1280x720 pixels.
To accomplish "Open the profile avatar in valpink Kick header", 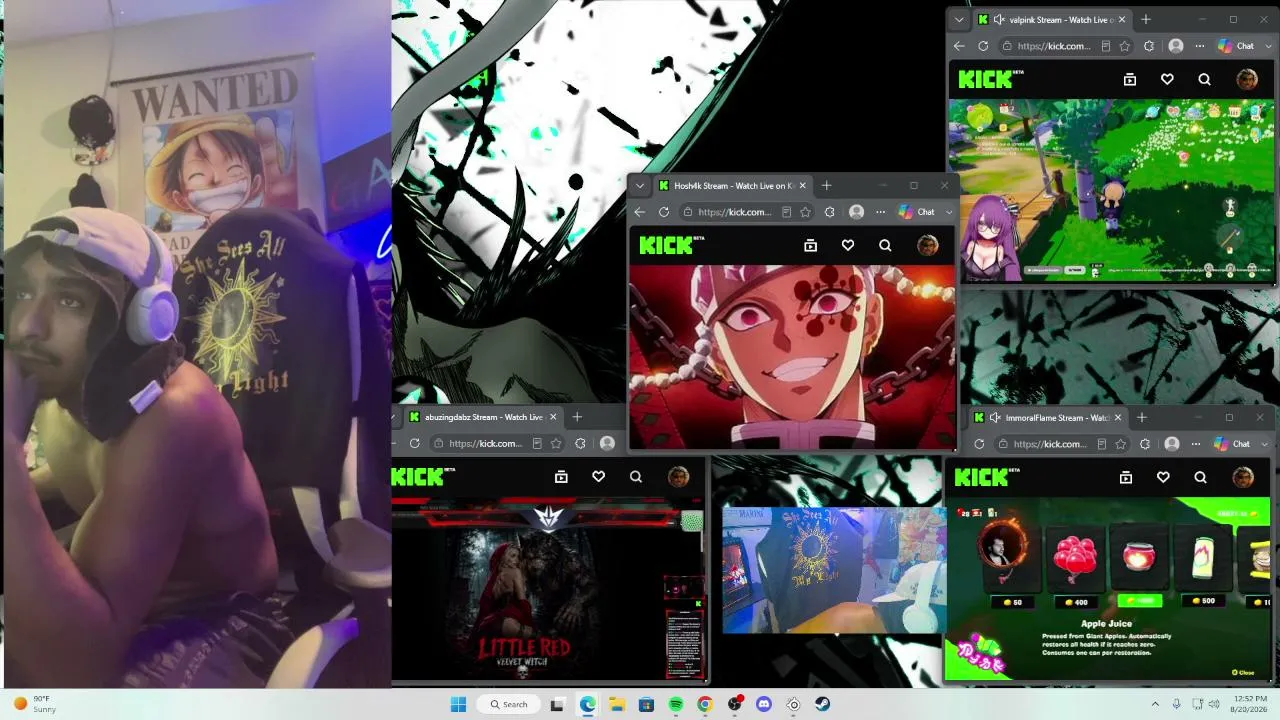I will tap(1246, 80).
